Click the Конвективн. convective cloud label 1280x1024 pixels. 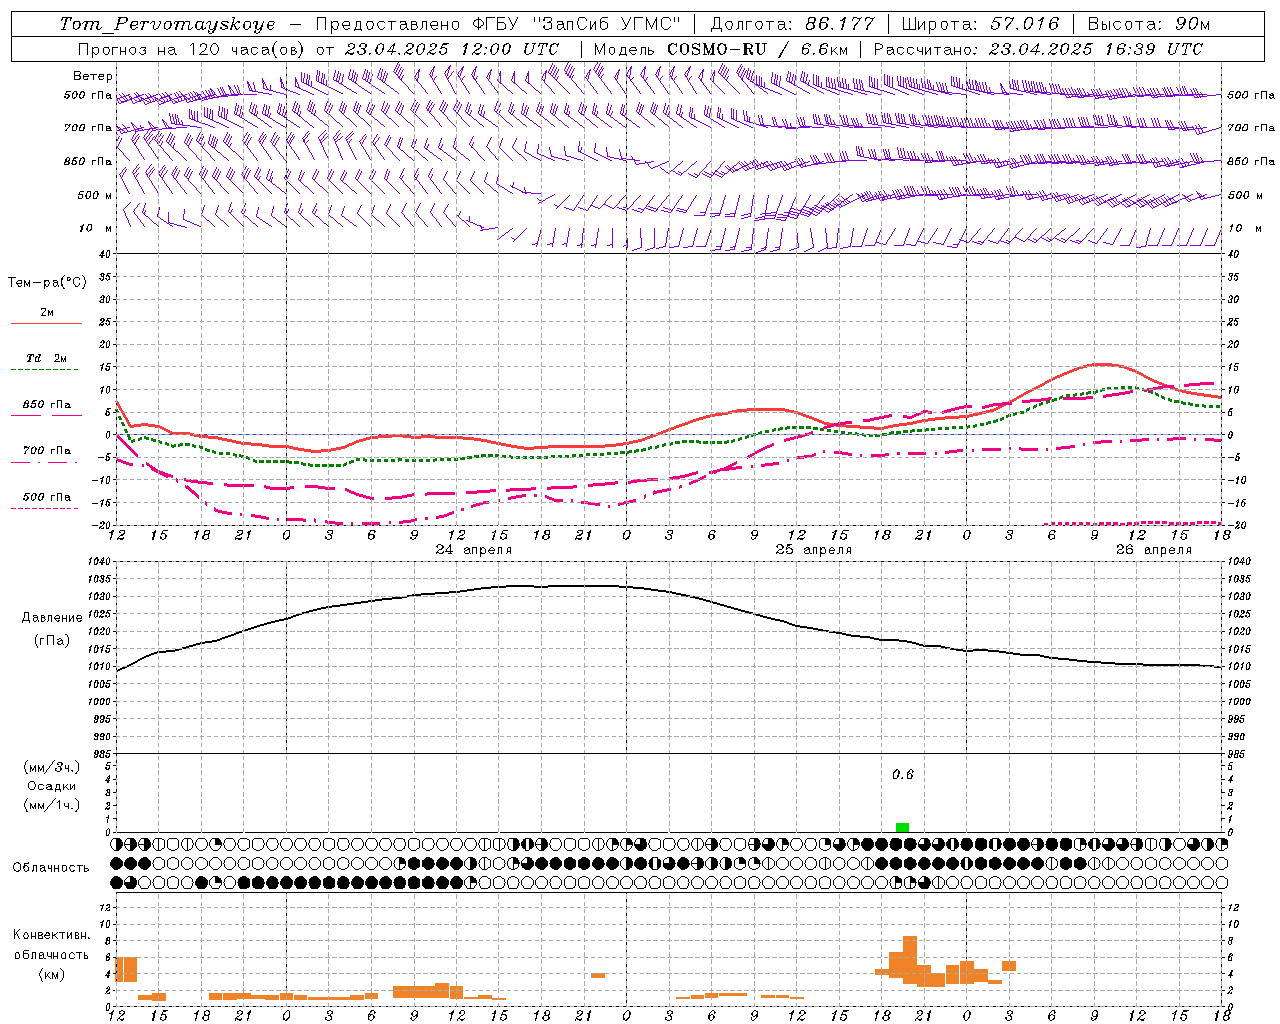coord(52,935)
